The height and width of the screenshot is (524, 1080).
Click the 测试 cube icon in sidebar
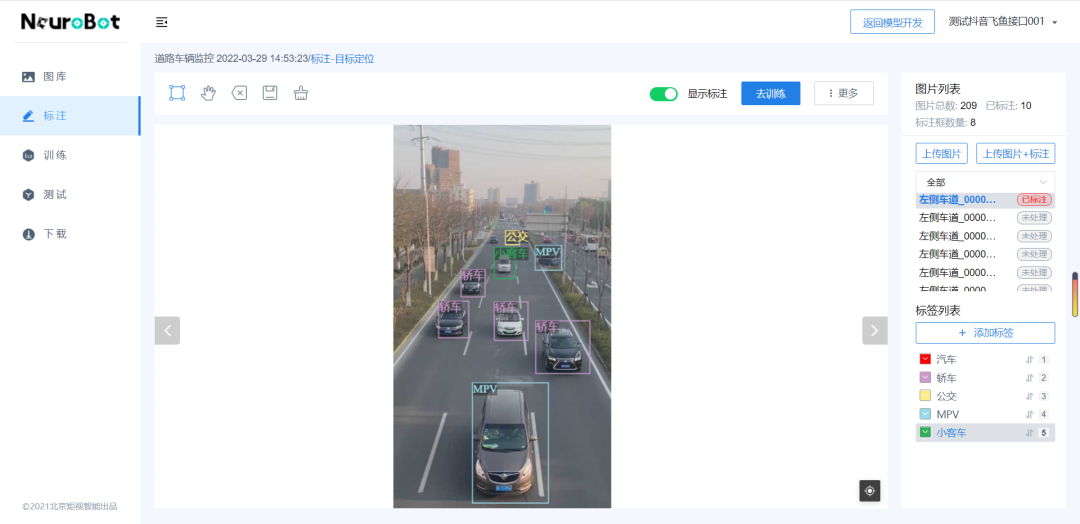point(28,195)
